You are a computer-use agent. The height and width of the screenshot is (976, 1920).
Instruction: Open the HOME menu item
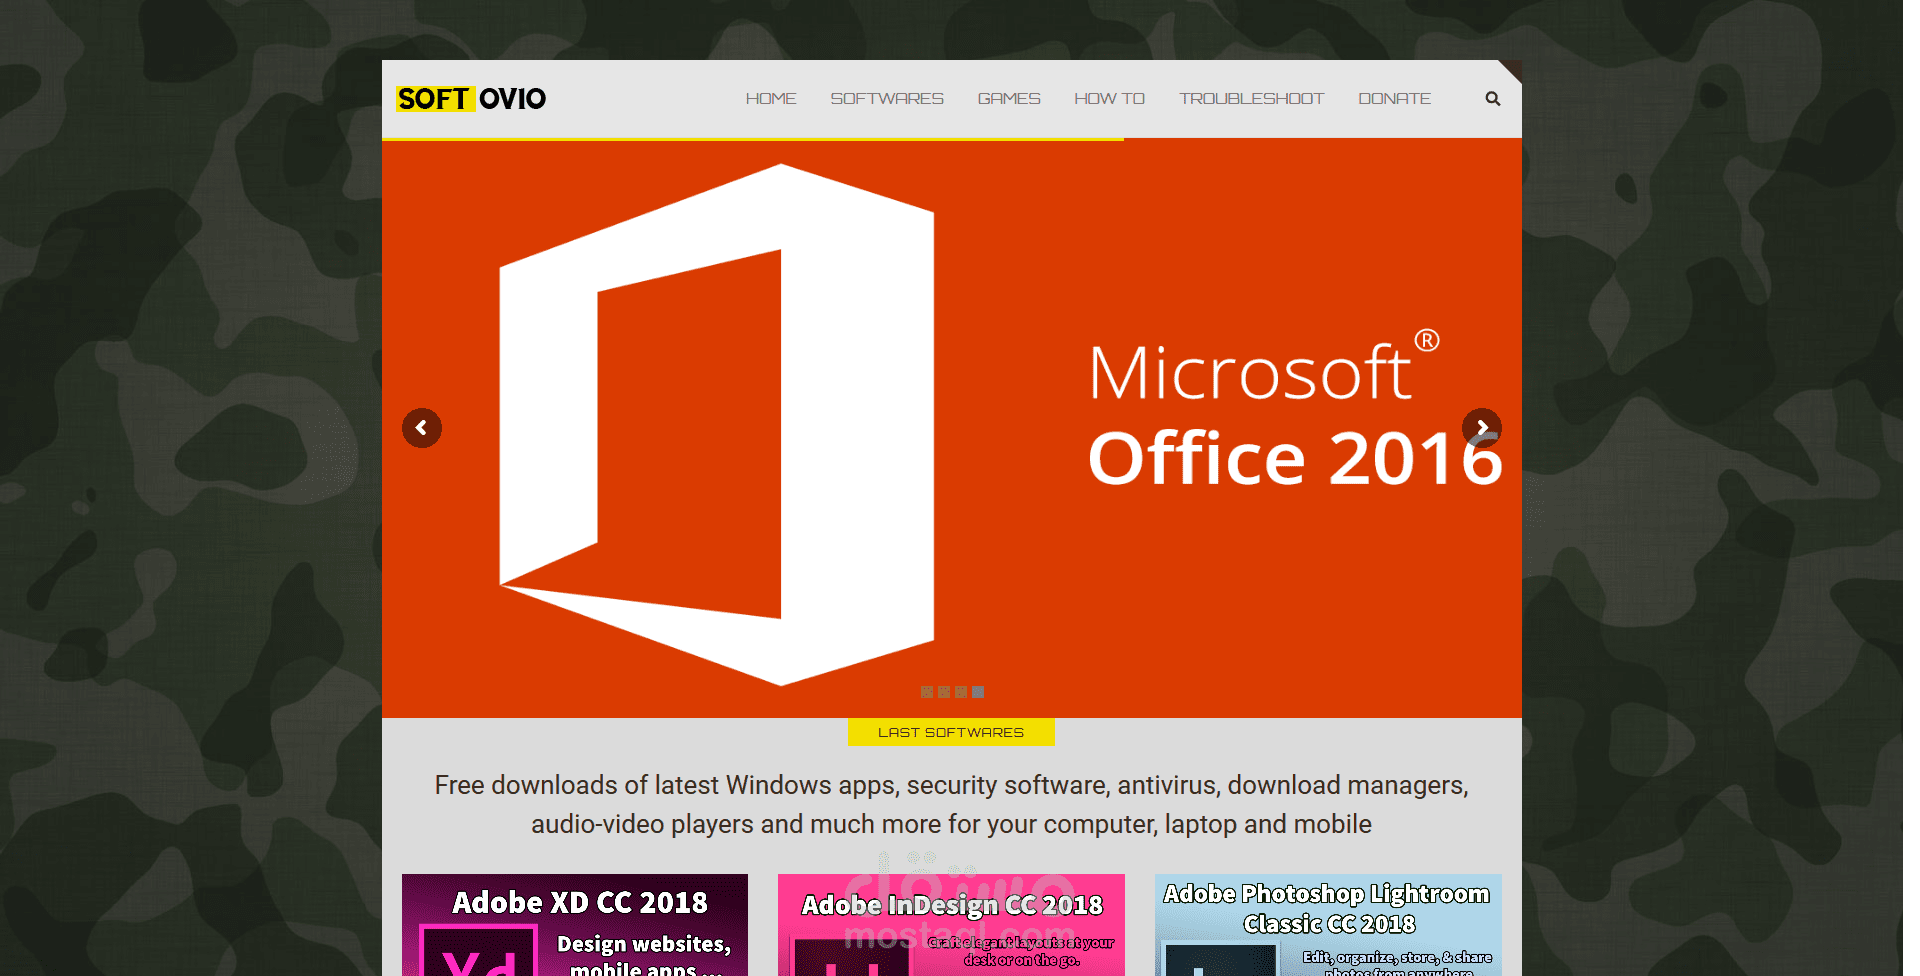point(771,99)
